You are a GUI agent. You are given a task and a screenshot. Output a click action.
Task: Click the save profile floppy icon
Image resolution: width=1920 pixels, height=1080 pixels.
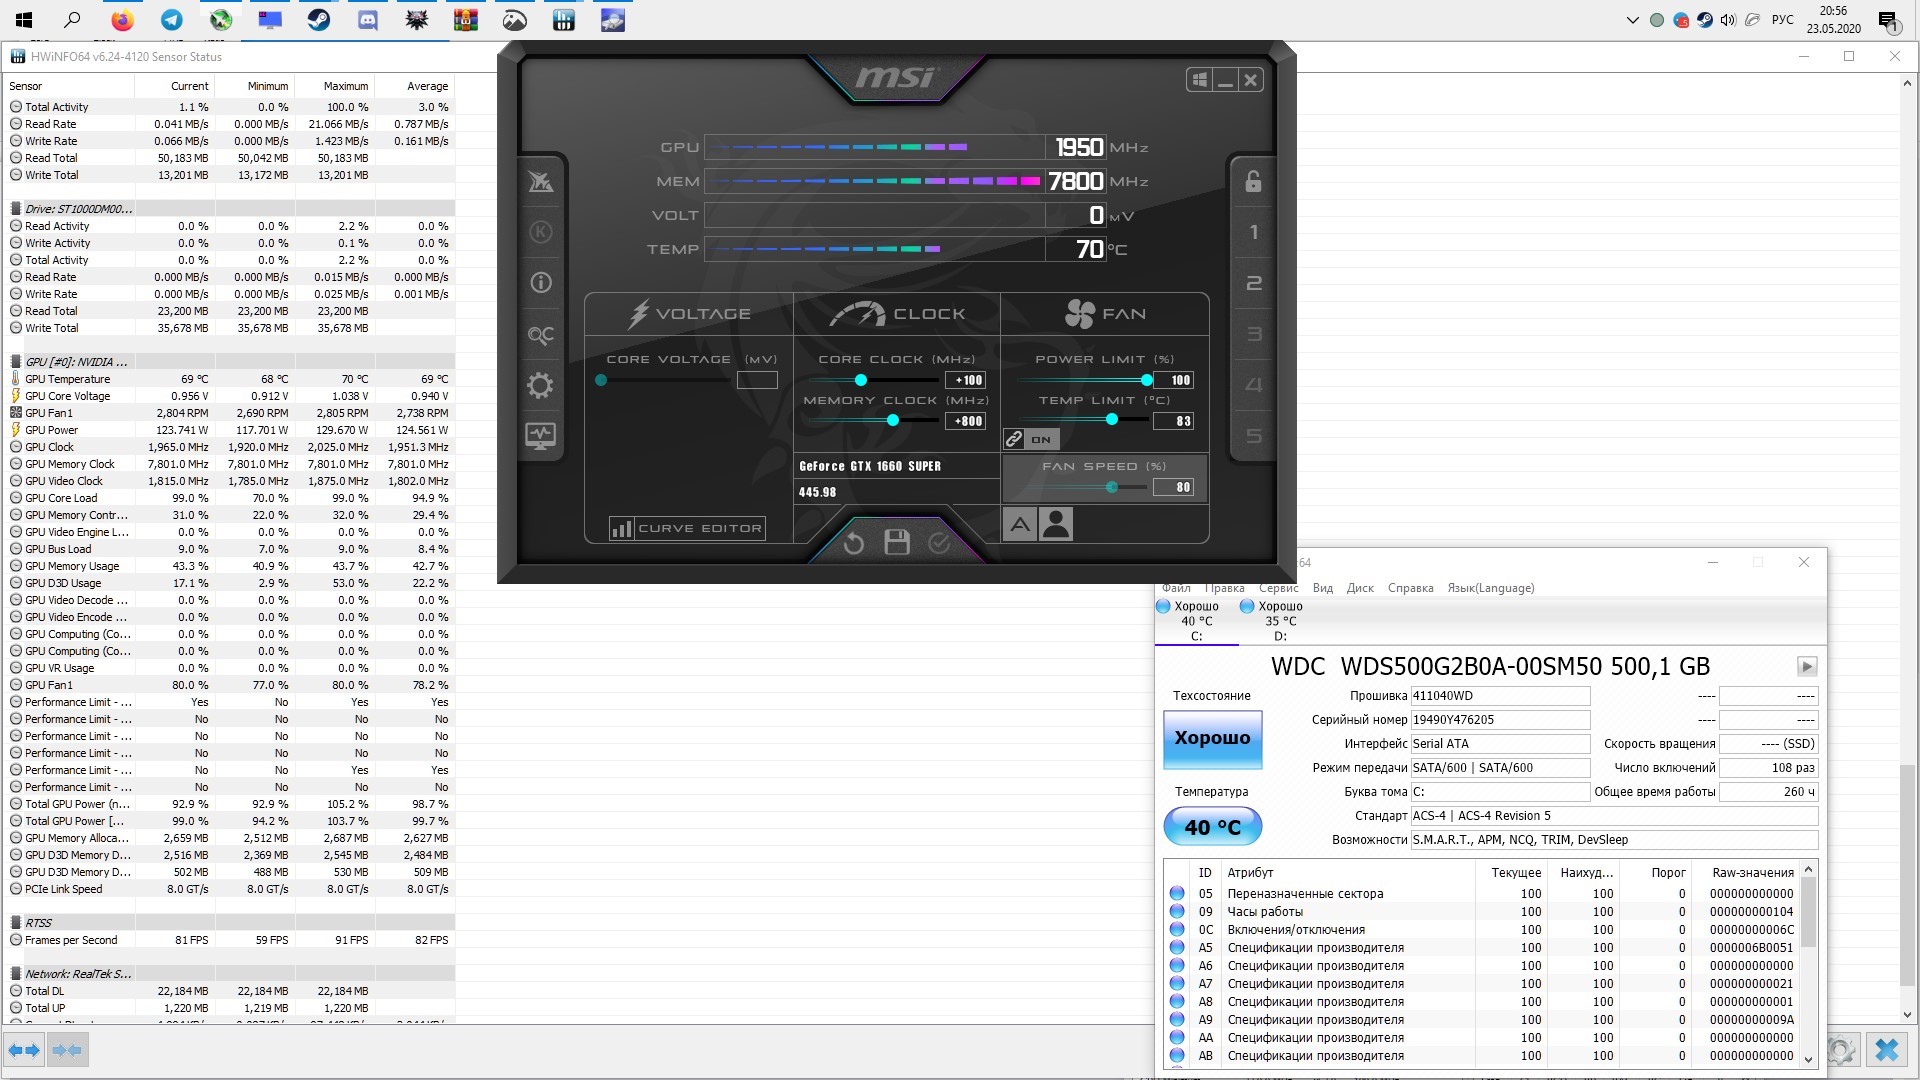pos(897,542)
